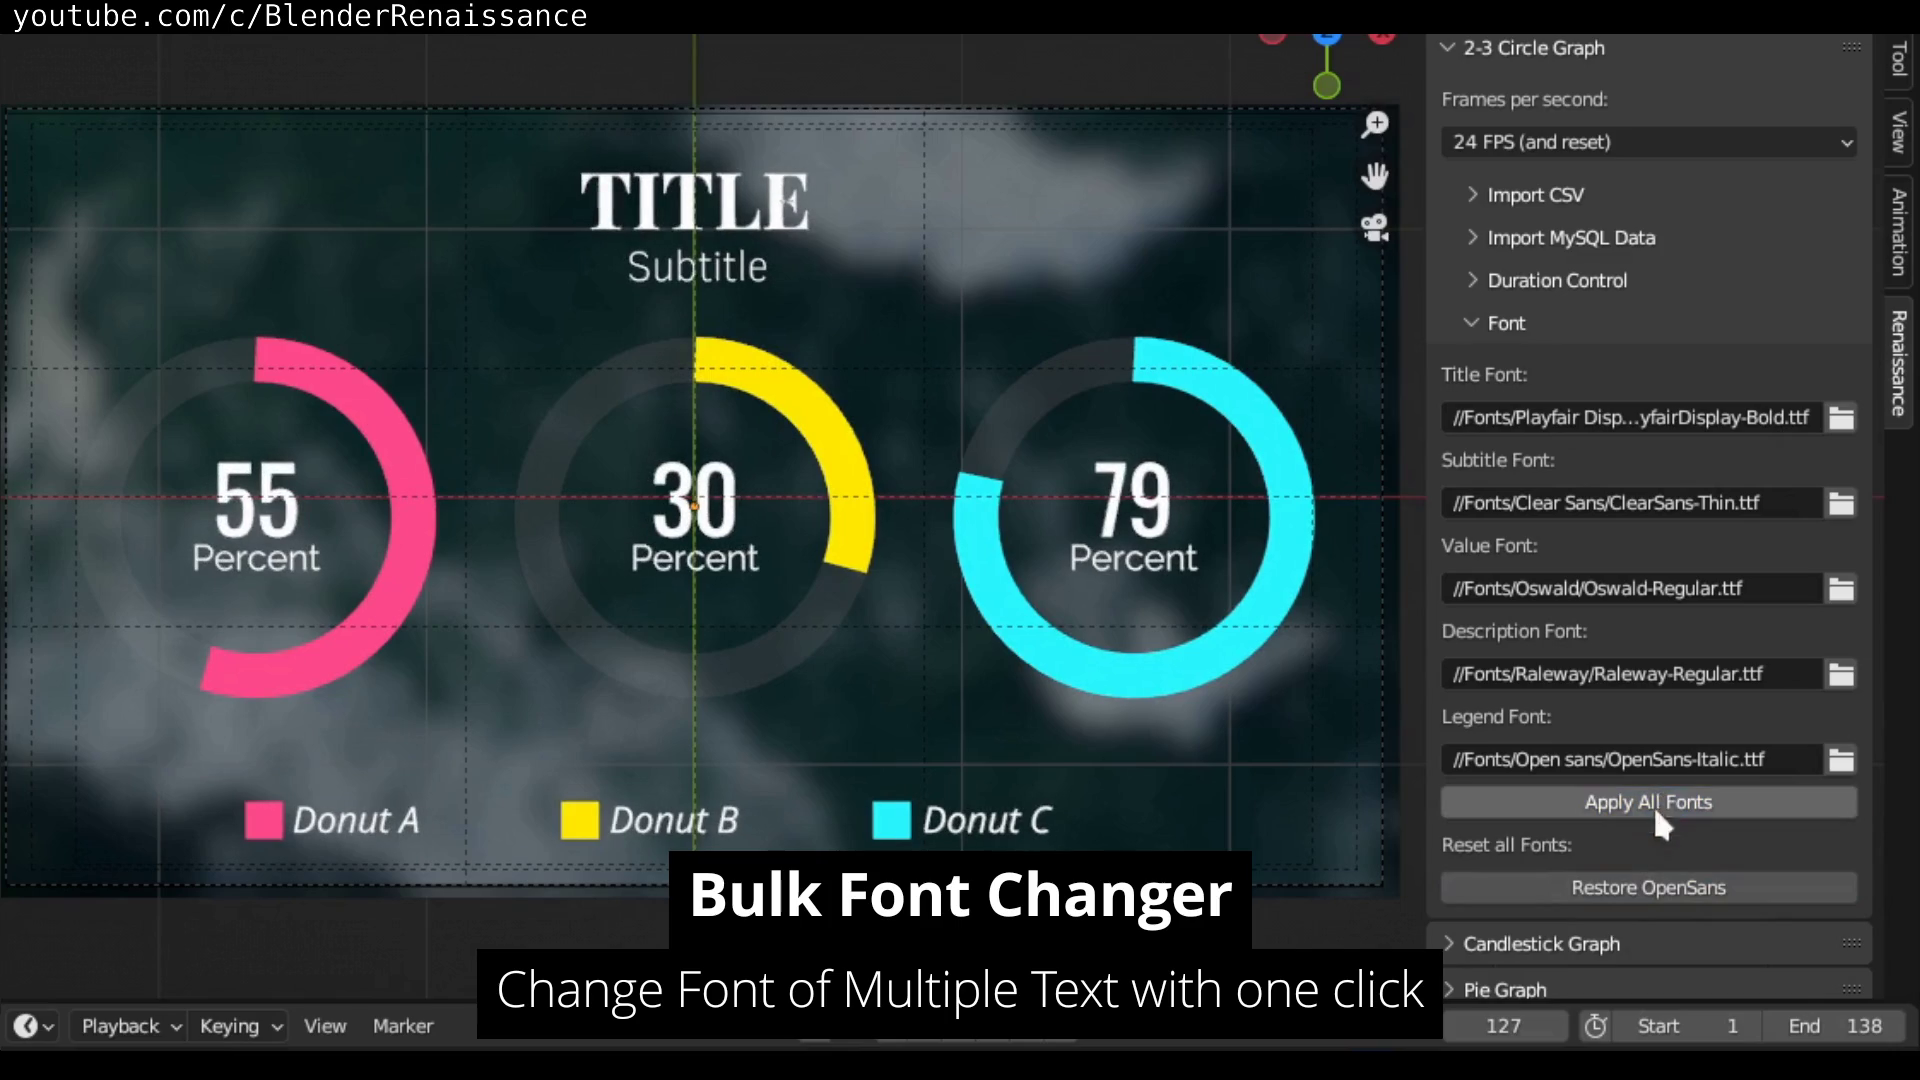Toggle the preview range stopwatch icon
1920x1080 pixels.
(x=1595, y=1026)
